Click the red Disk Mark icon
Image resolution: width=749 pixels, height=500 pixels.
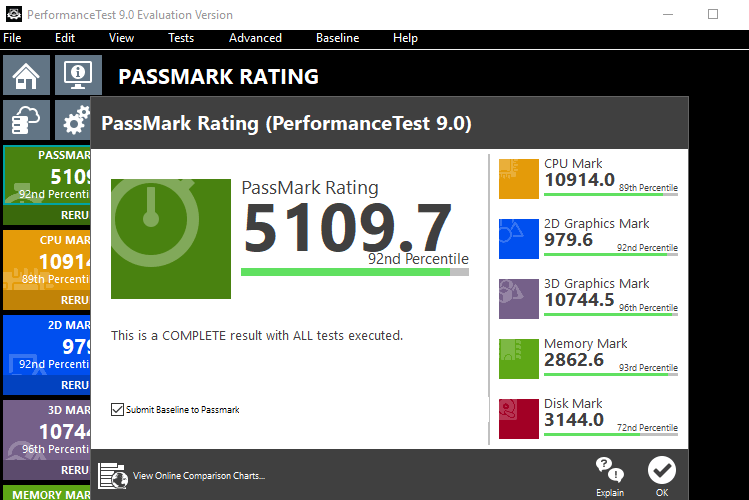(x=519, y=419)
